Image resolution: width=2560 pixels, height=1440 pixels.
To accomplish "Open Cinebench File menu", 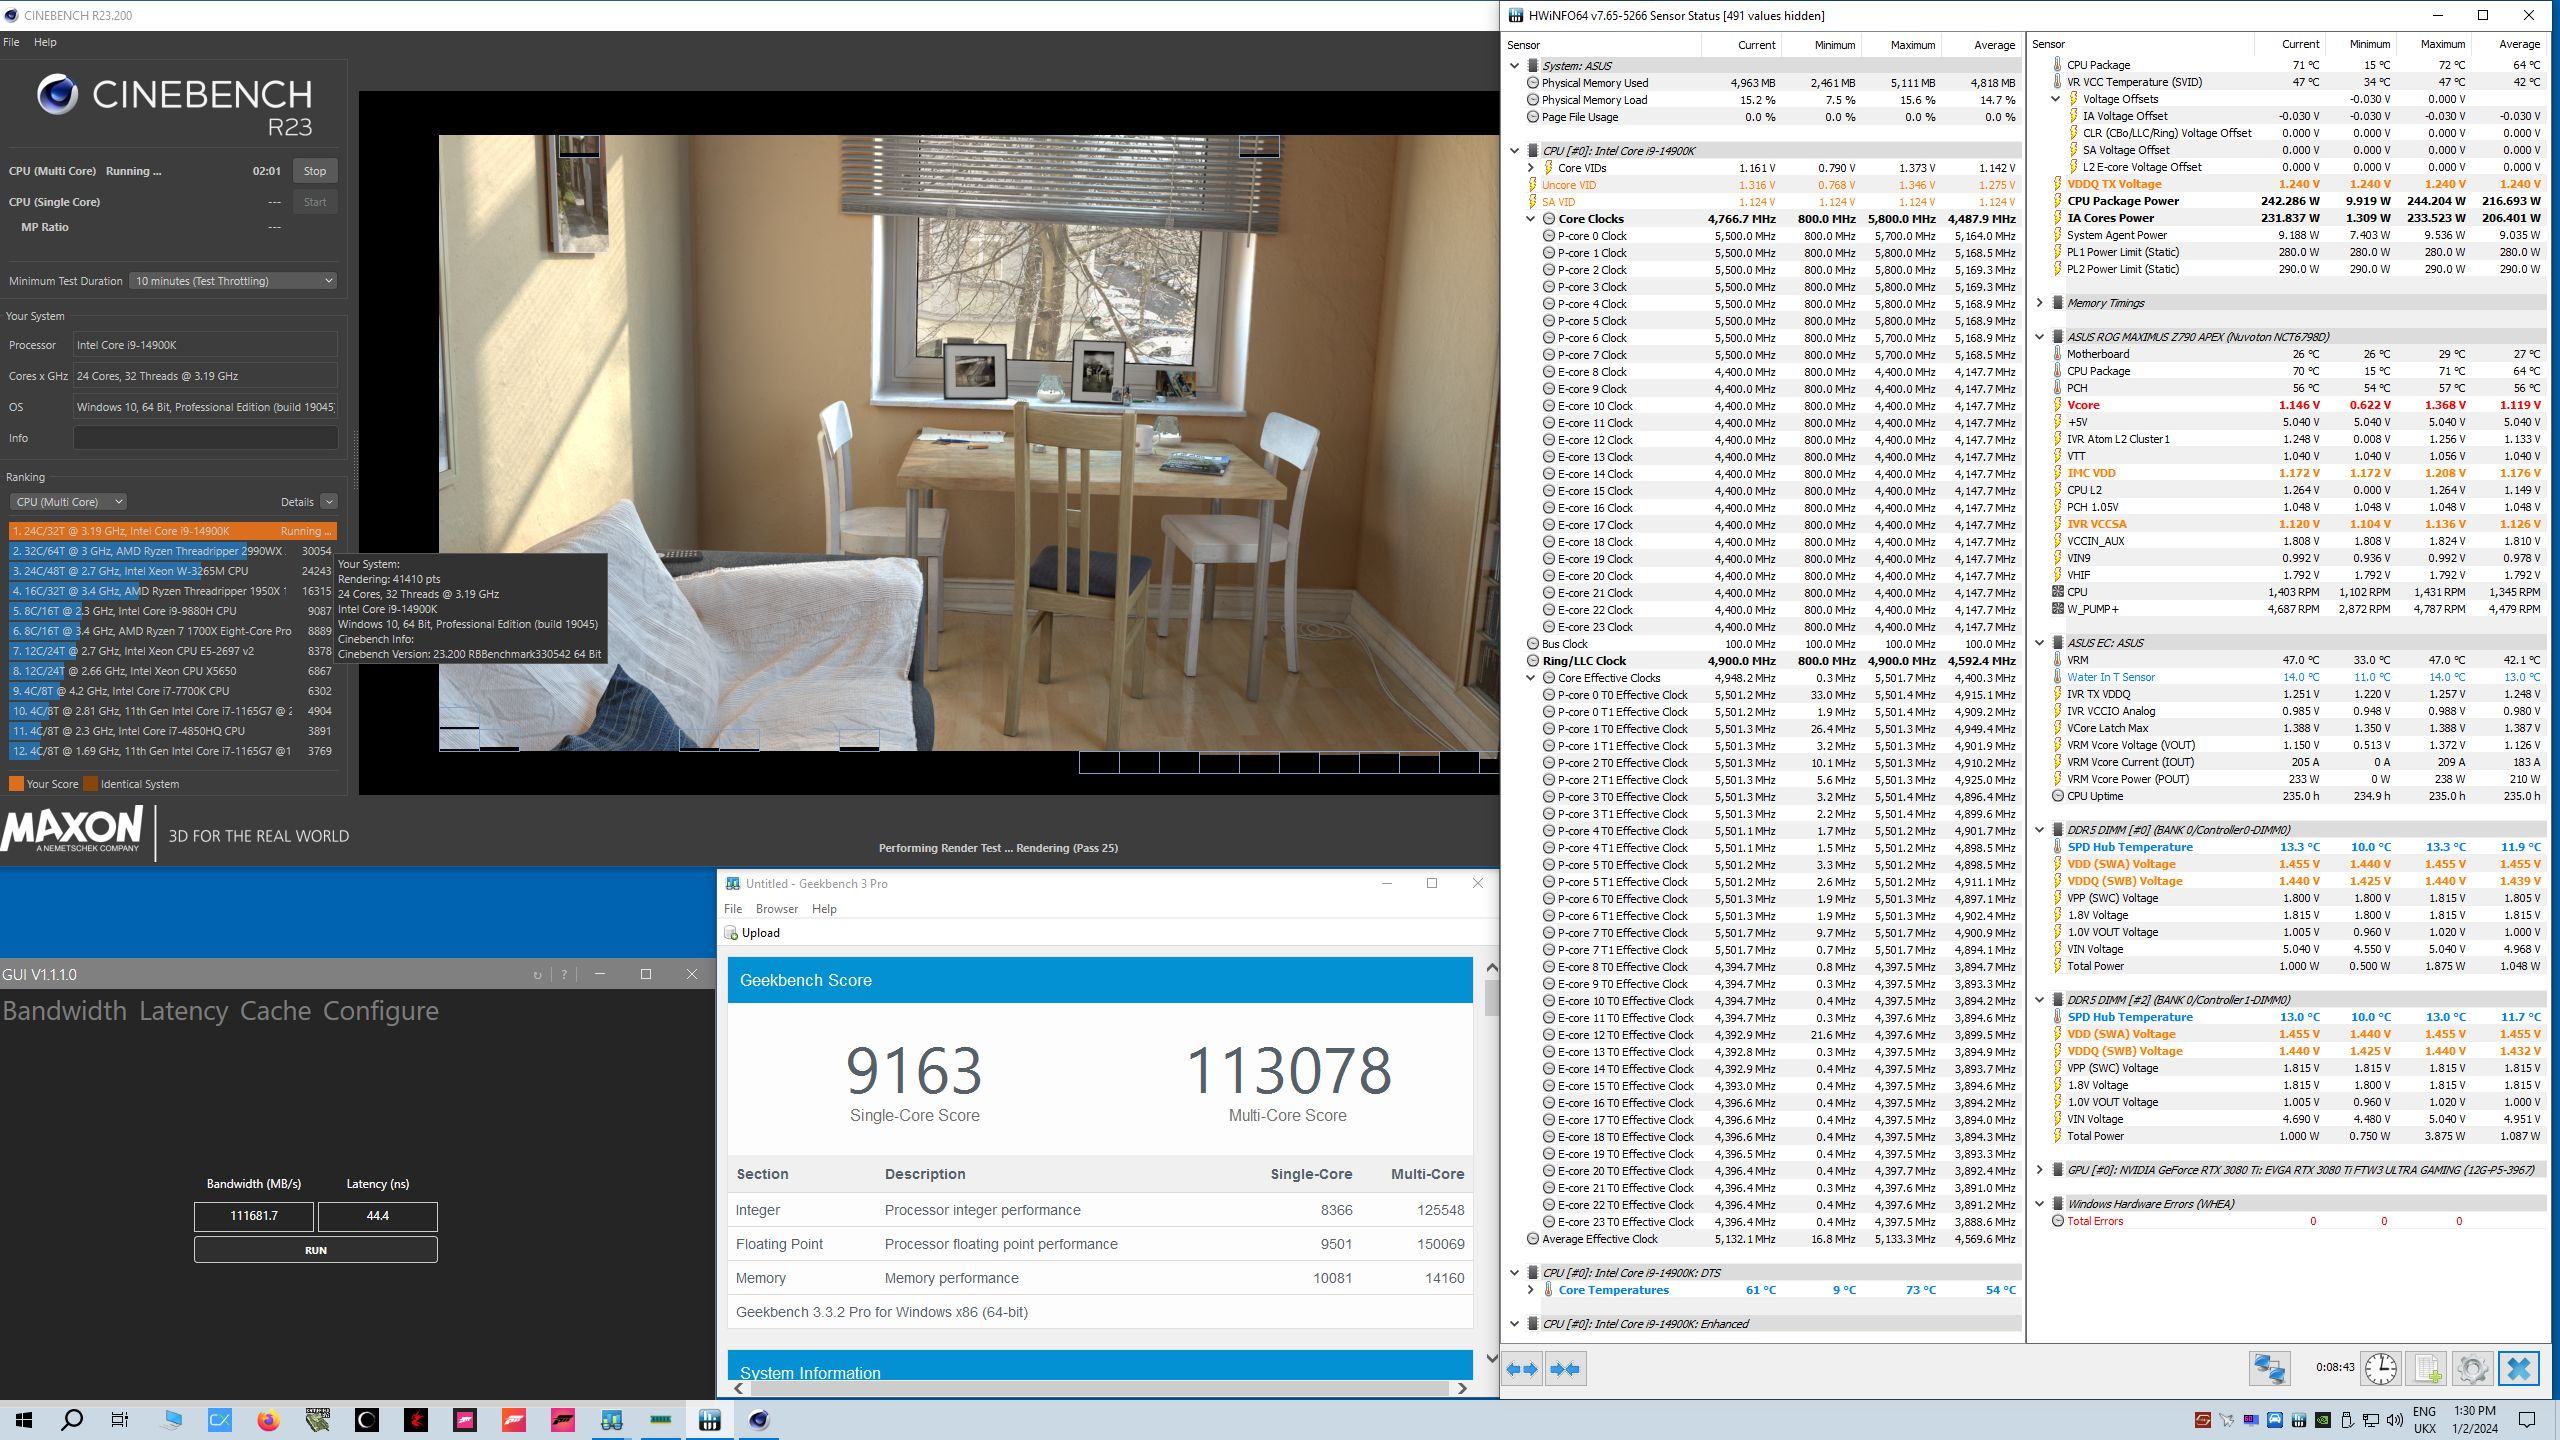I will coord(11,42).
